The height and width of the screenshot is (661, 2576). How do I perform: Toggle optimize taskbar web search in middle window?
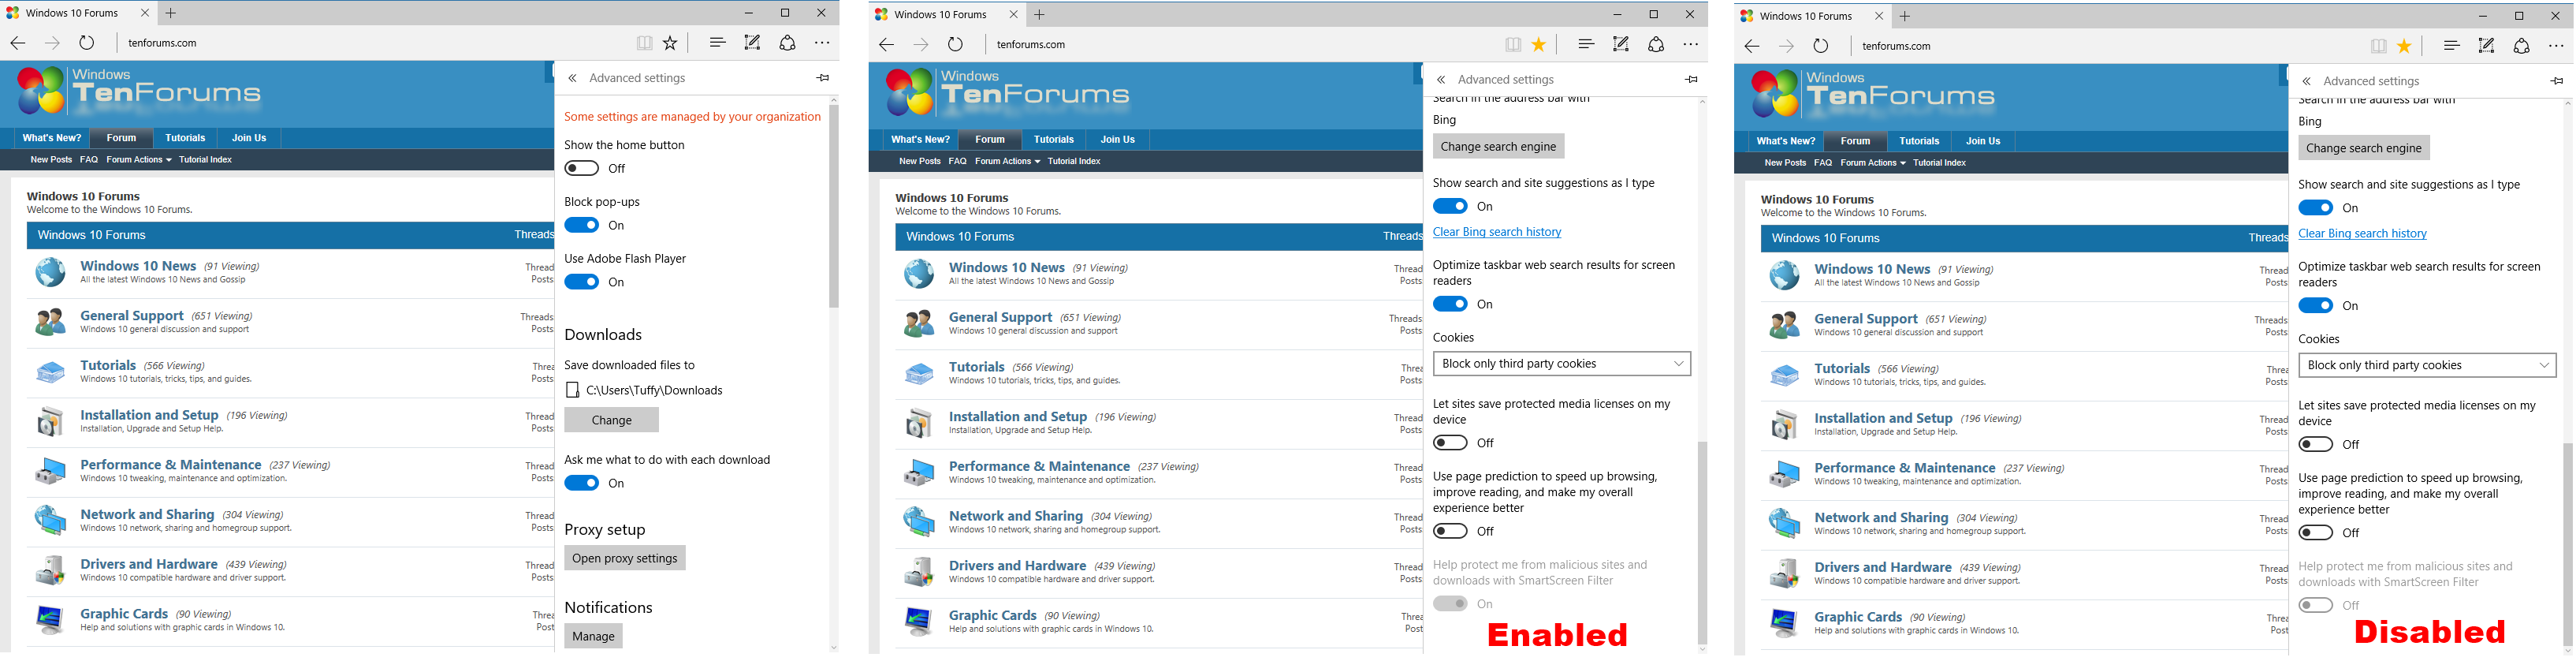coord(1450,304)
